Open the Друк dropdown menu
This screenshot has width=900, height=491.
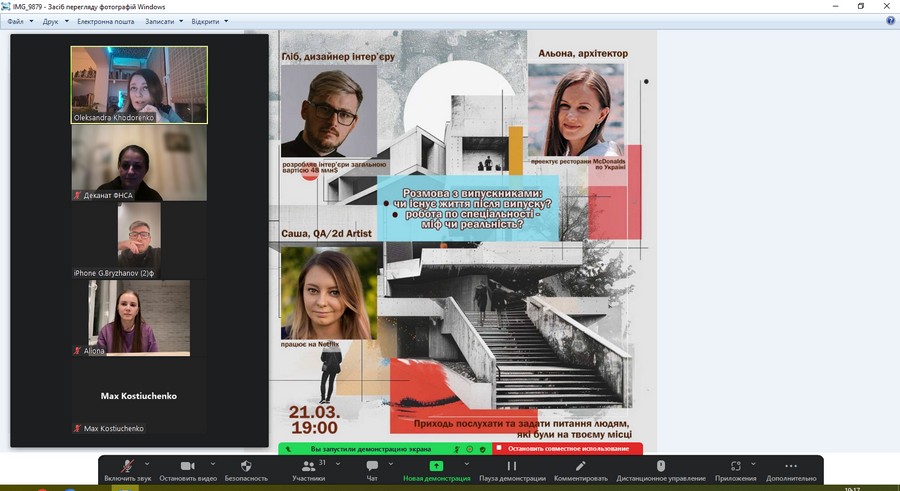[x=54, y=21]
